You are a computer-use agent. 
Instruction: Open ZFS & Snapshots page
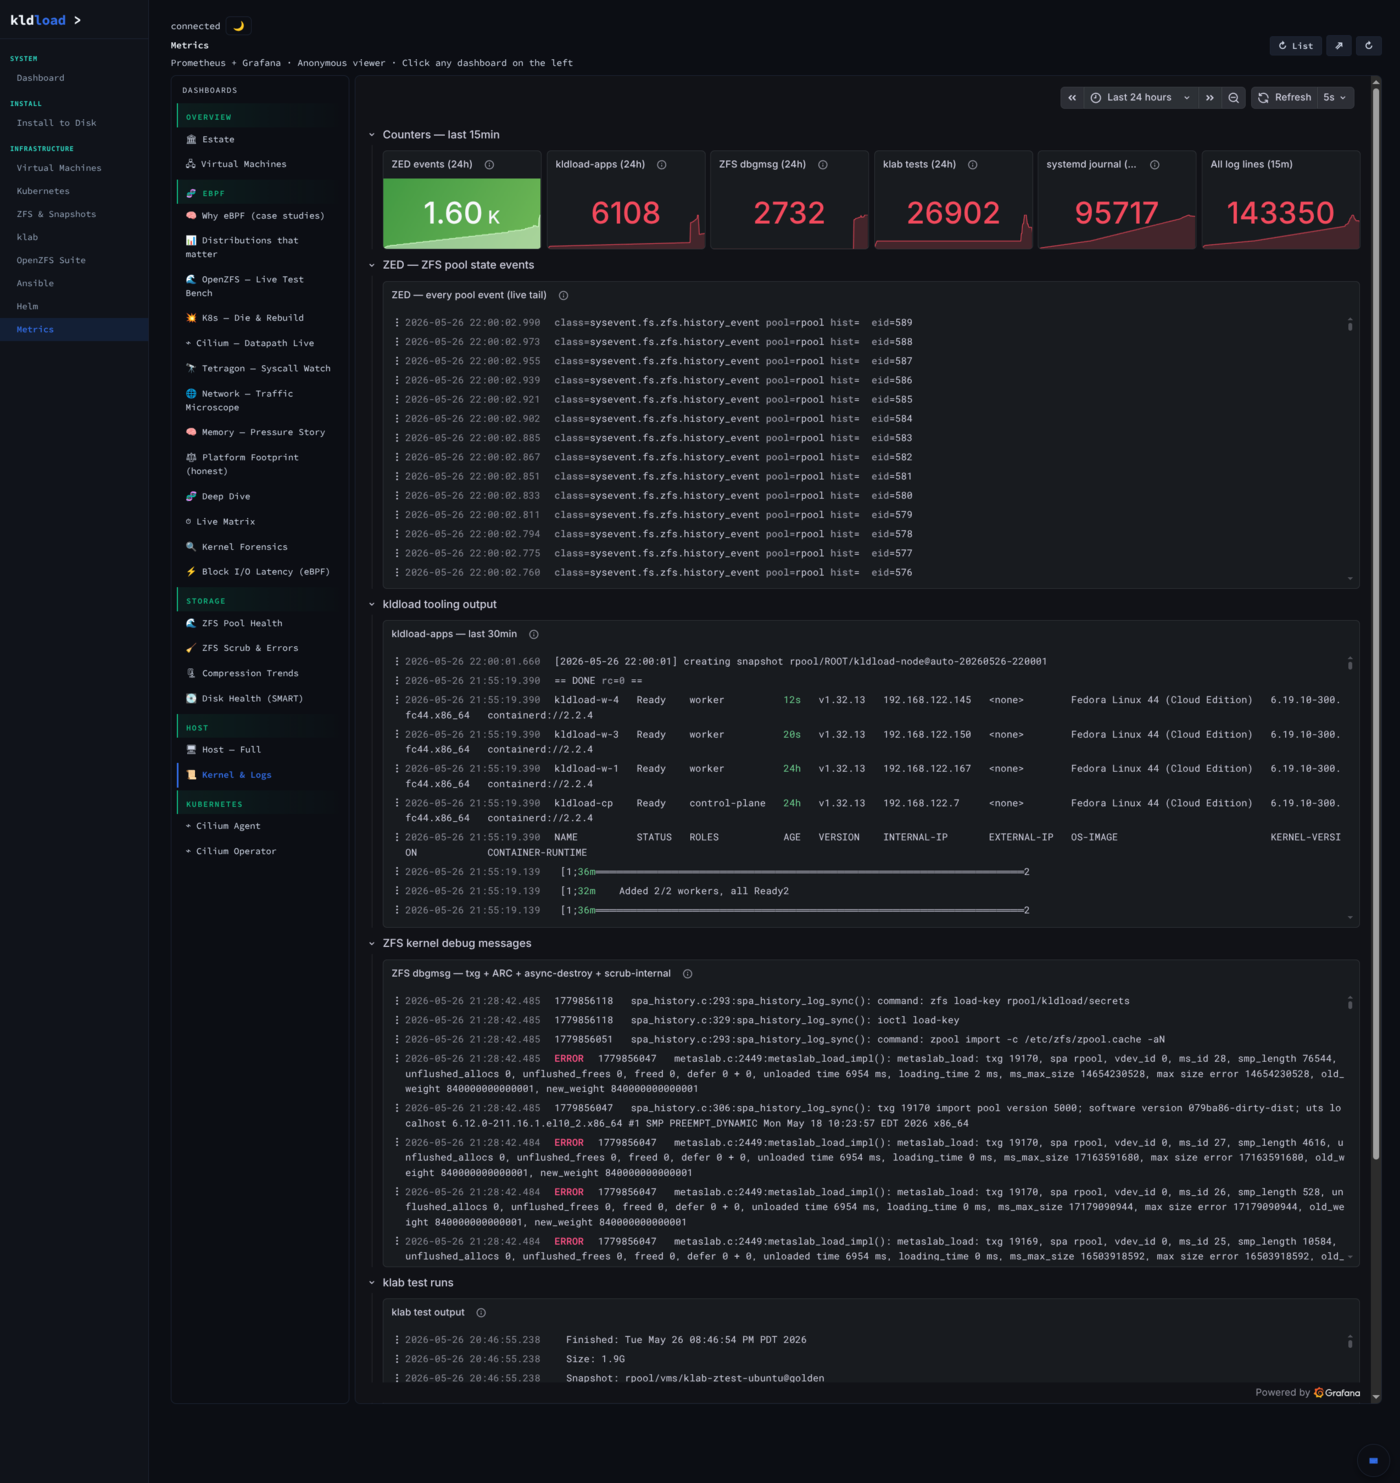click(56, 214)
